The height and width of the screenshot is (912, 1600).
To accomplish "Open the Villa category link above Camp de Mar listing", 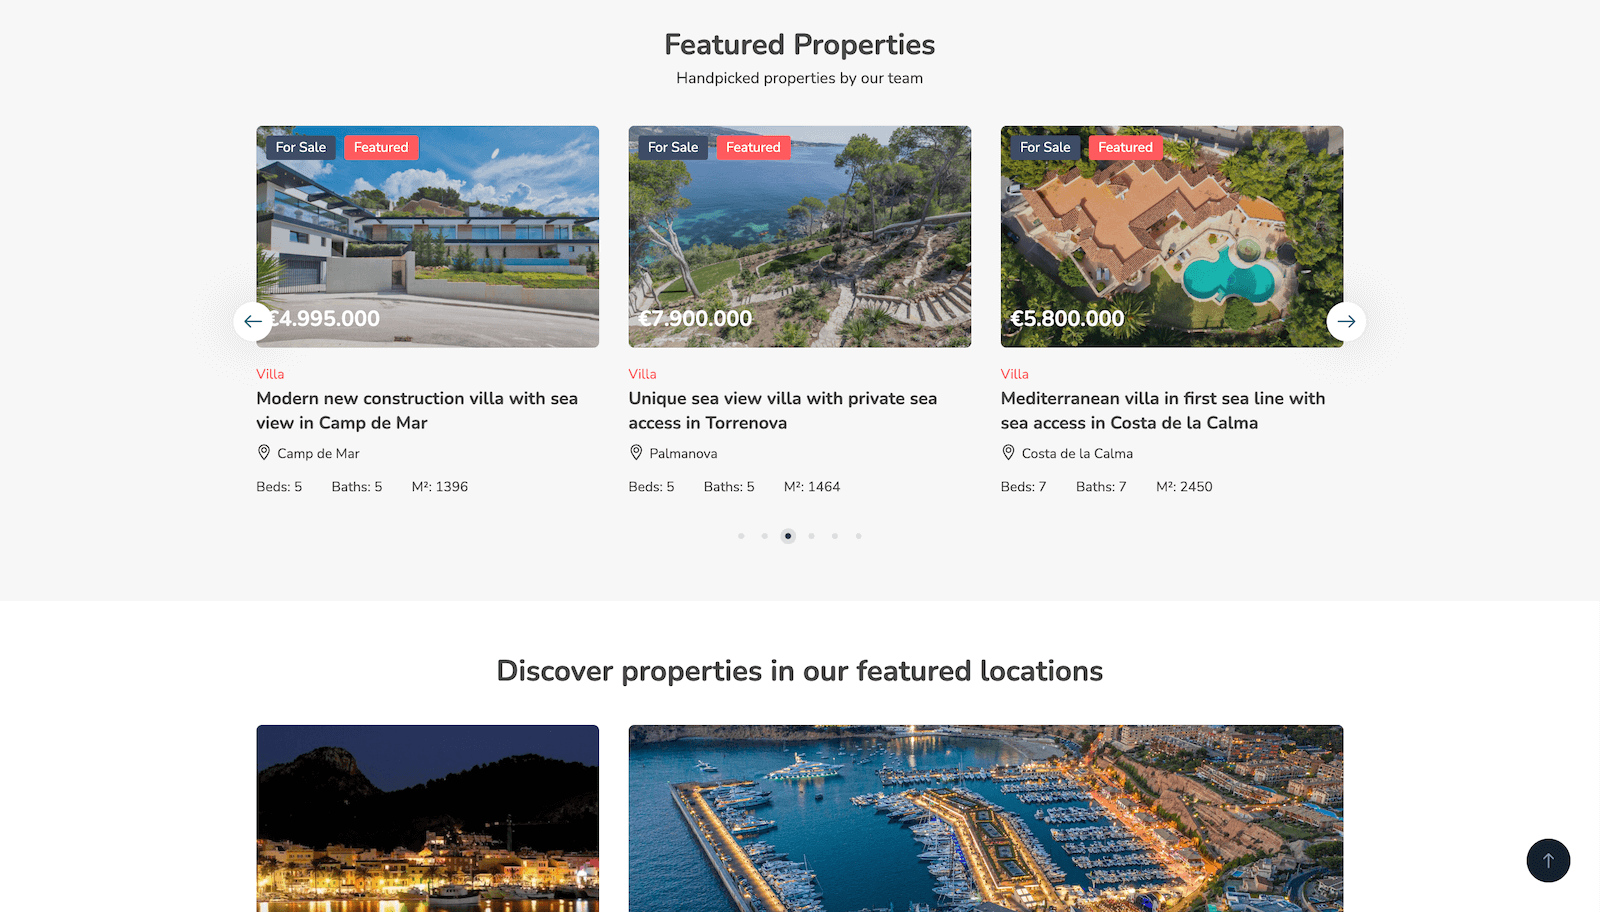I will (x=270, y=374).
